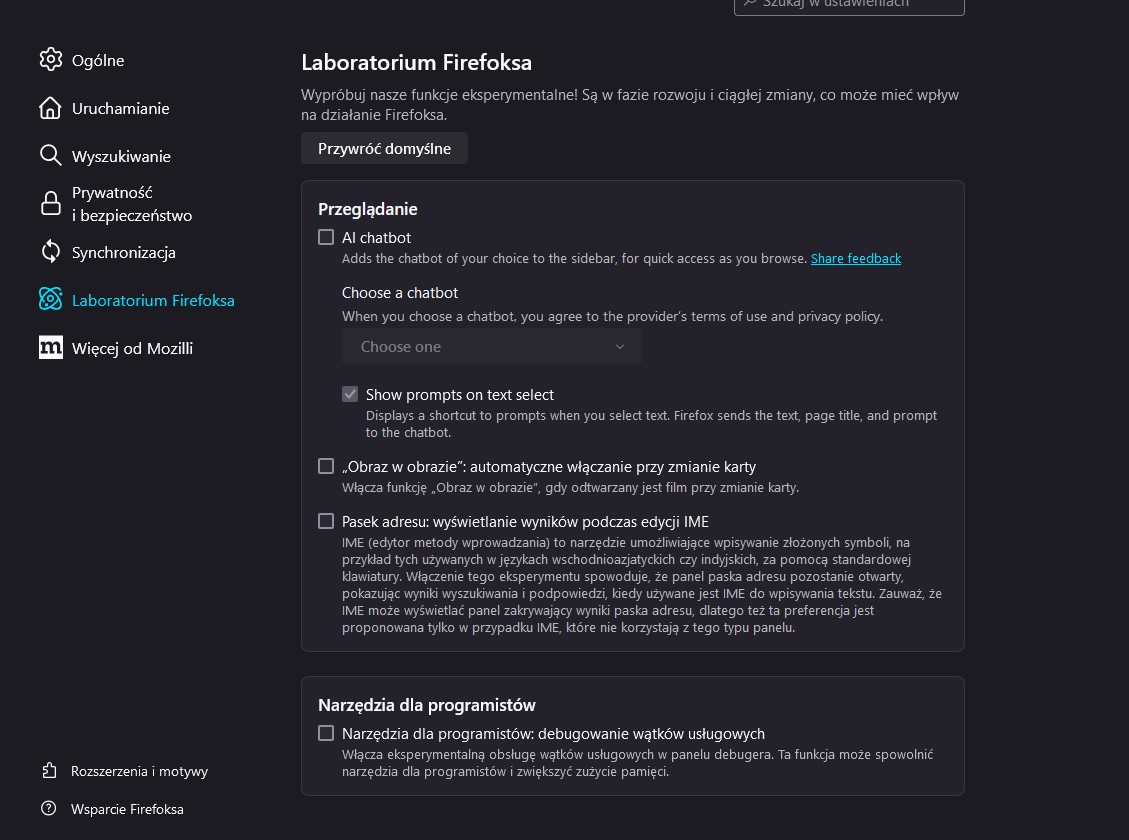Open Prywatność i bezpieczeństwo settings section
The width and height of the screenshot is (1129, 840).
click(x=131, y=204)
